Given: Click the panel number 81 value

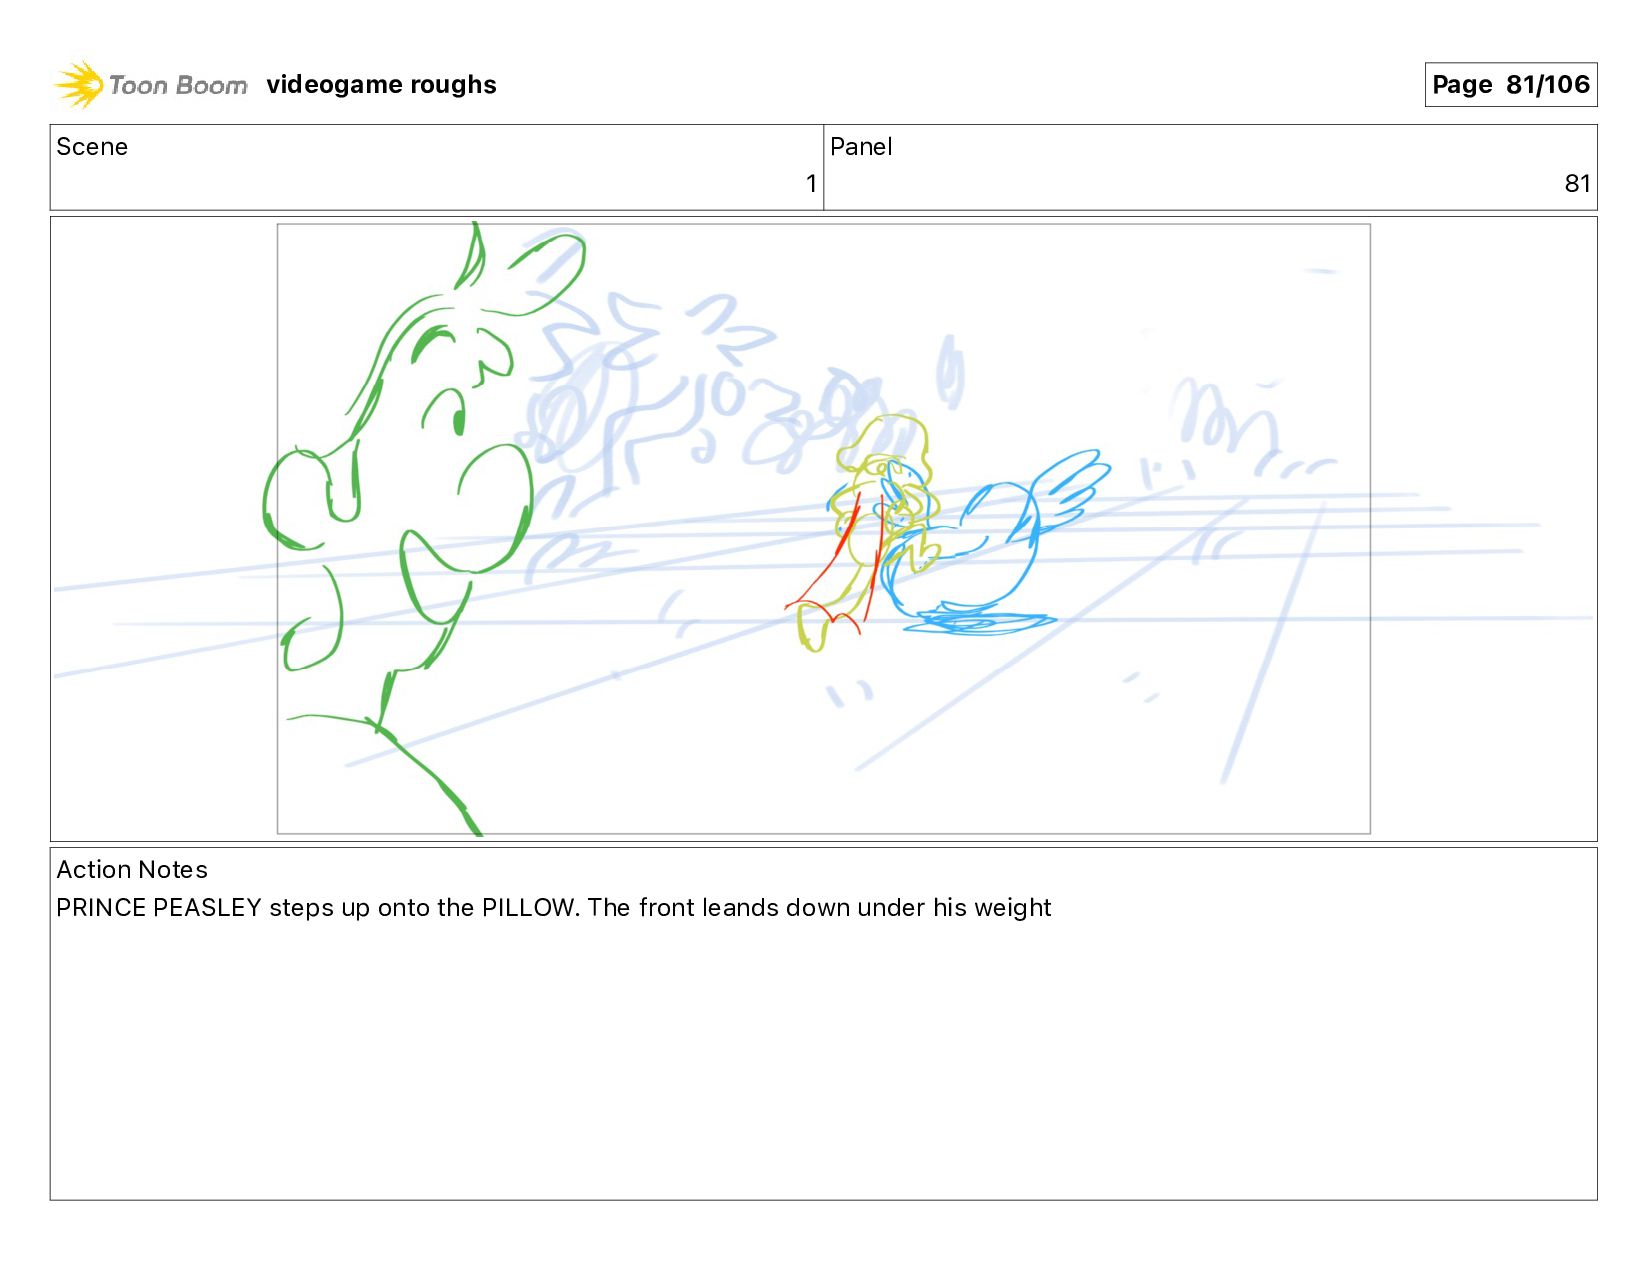Looking at the screenshot, I should coord(1577,184).
